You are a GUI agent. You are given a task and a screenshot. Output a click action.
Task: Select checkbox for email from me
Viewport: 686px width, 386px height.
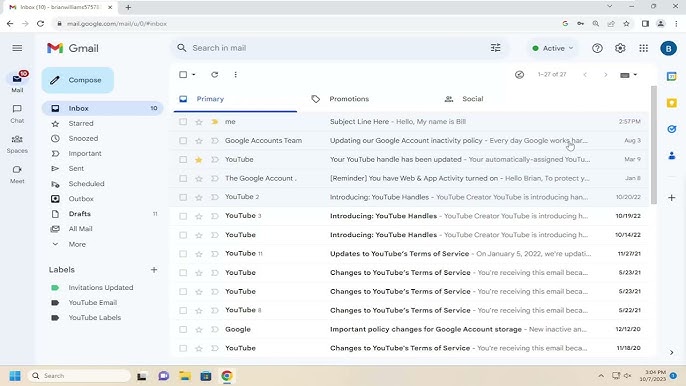183,122
